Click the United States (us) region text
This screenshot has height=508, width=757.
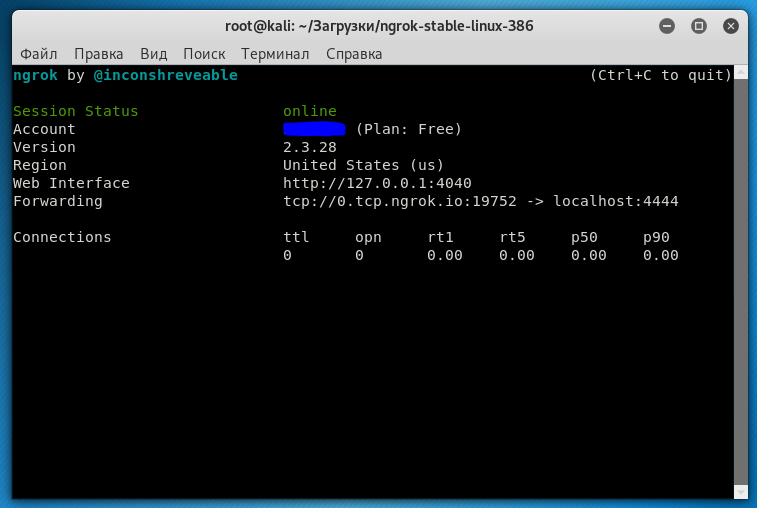[x=363, y=165]
